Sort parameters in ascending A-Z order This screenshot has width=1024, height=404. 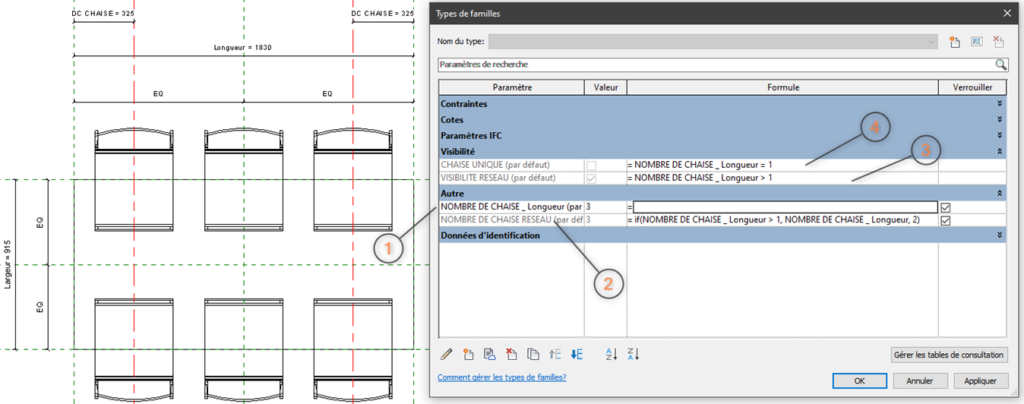click(x=611, y=353)
